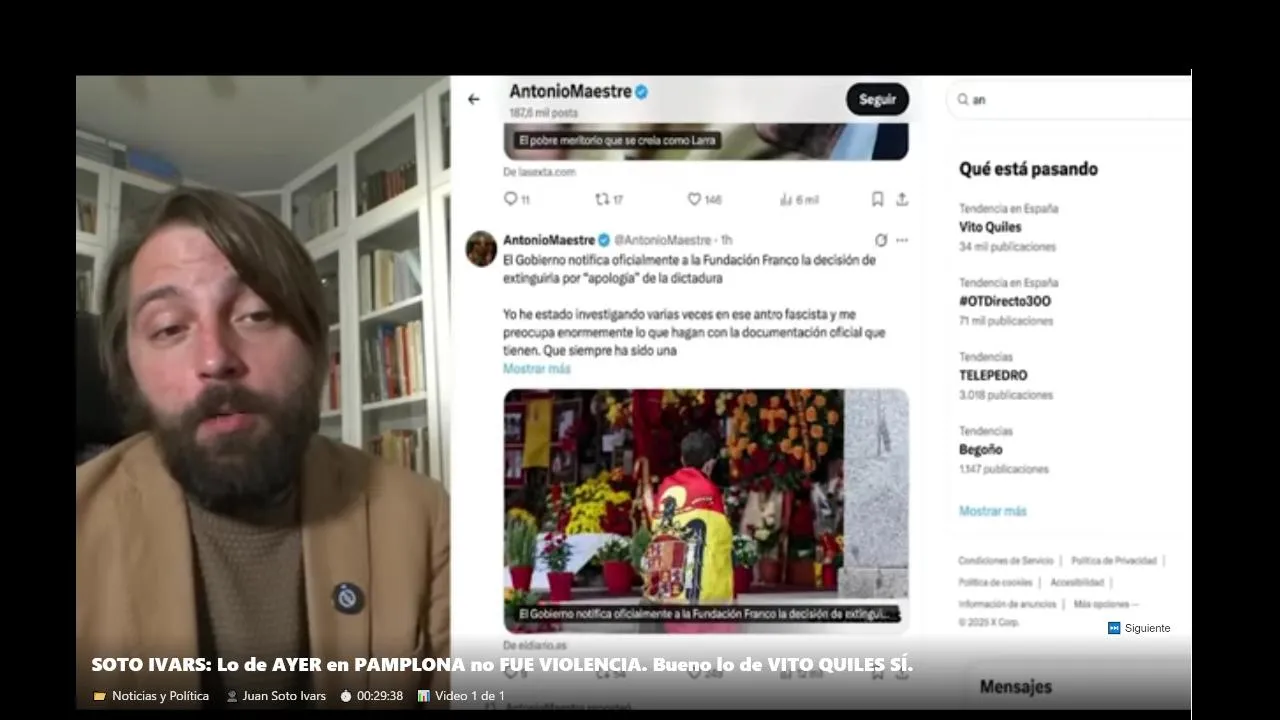Screen dimensions: 1280x720
Task: Open the eldiario.es article image
Action: coord(706,511)
